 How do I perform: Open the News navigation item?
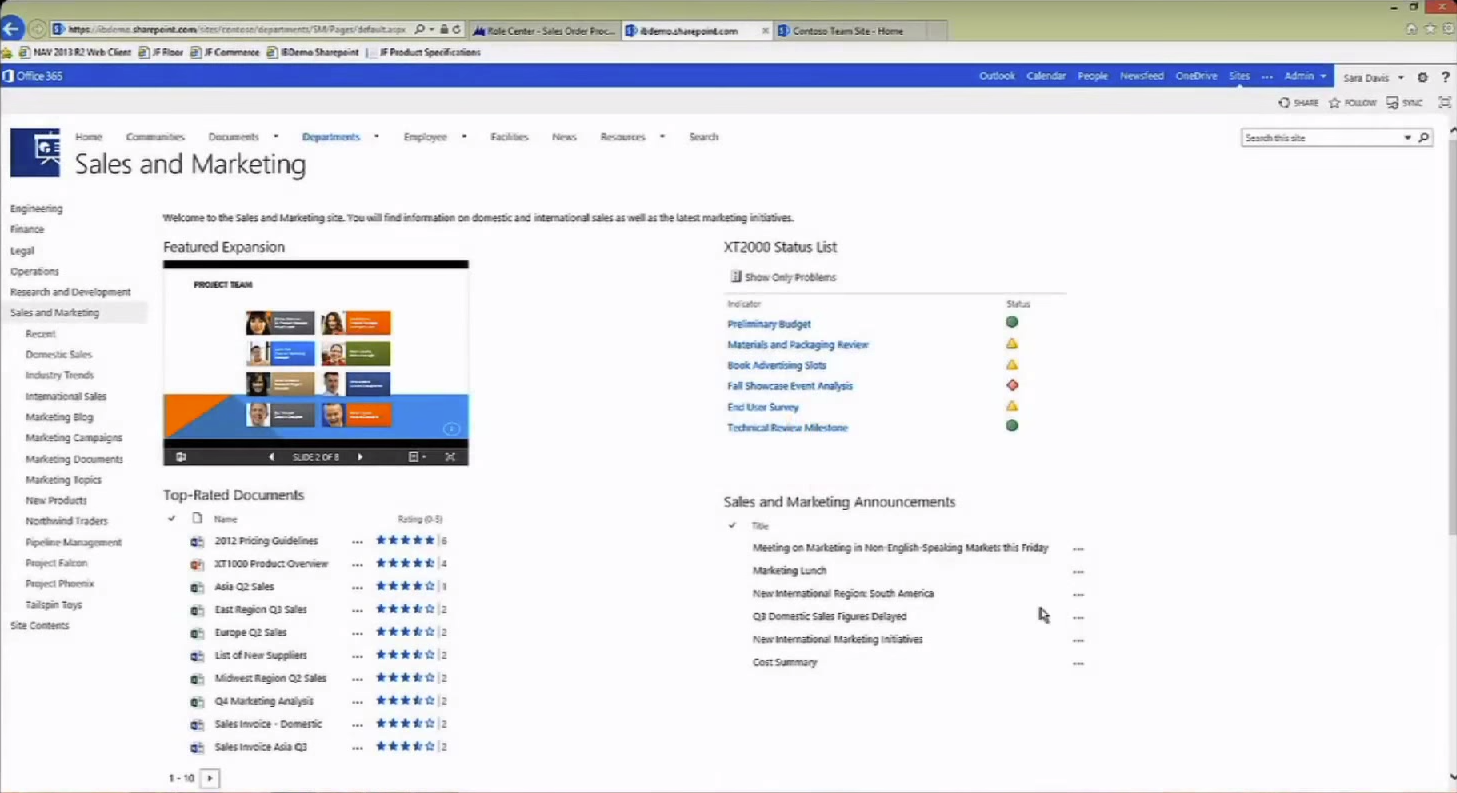564,137
